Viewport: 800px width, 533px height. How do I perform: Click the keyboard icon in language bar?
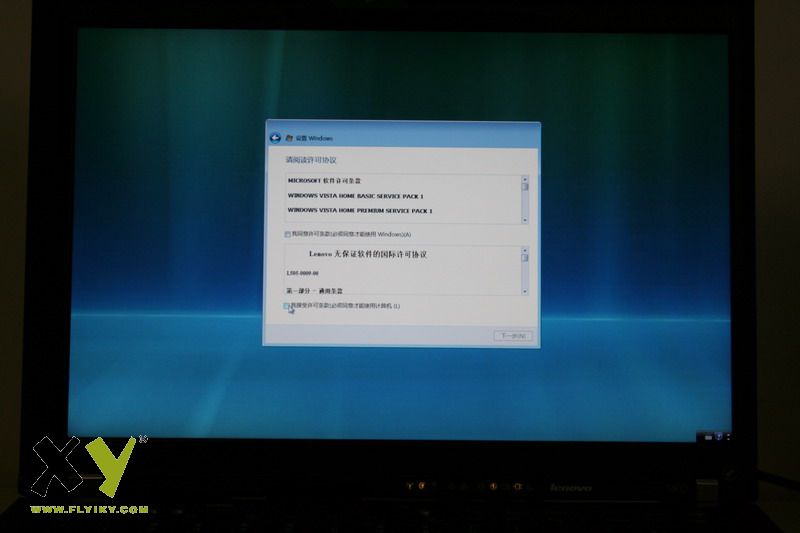(x=708, y=437)
